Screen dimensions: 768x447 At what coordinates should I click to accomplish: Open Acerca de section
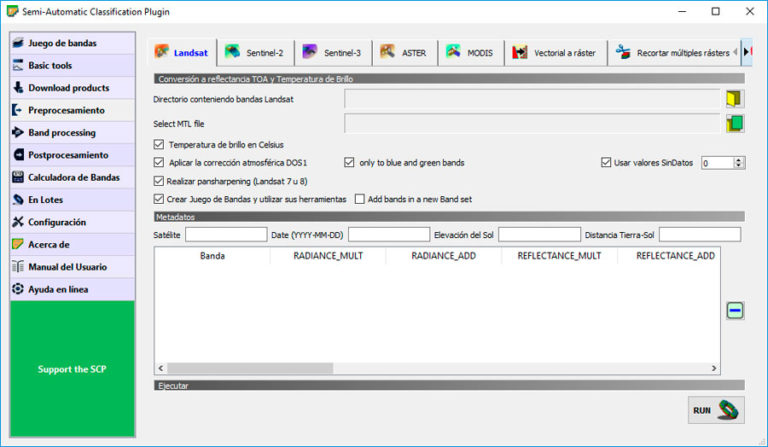coord(72,245)
